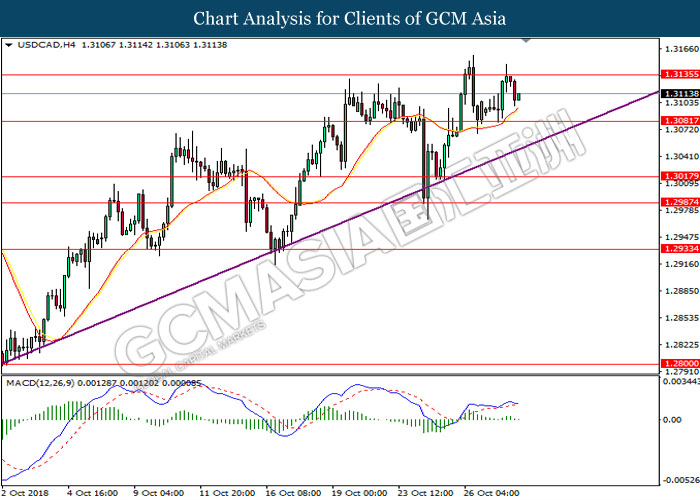The width and height of the screenshot is (700, 500).
Task: Click the current price label 1.31138
Action: (x=680, y=94)
